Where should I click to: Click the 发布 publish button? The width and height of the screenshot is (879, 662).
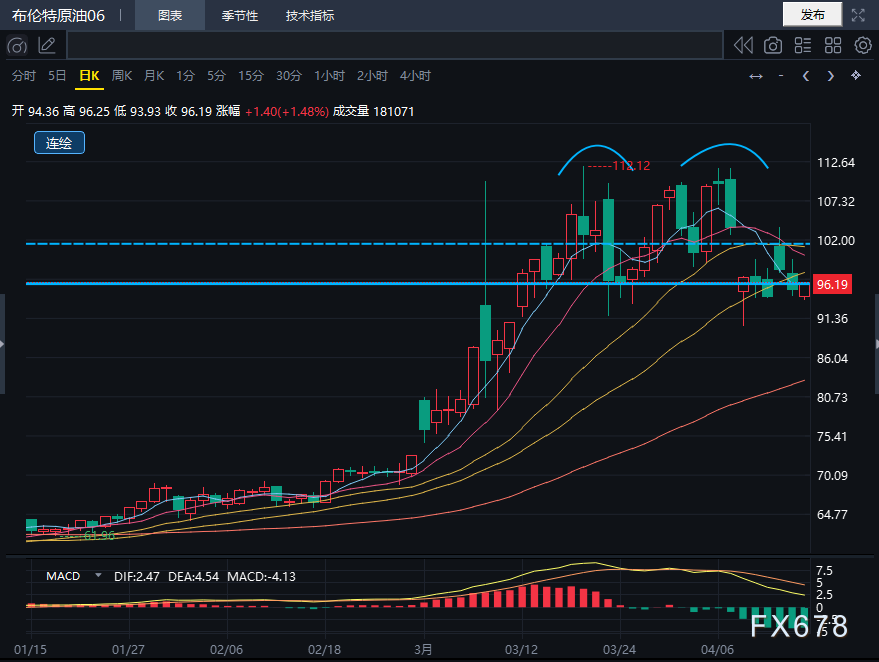point(813,14)
